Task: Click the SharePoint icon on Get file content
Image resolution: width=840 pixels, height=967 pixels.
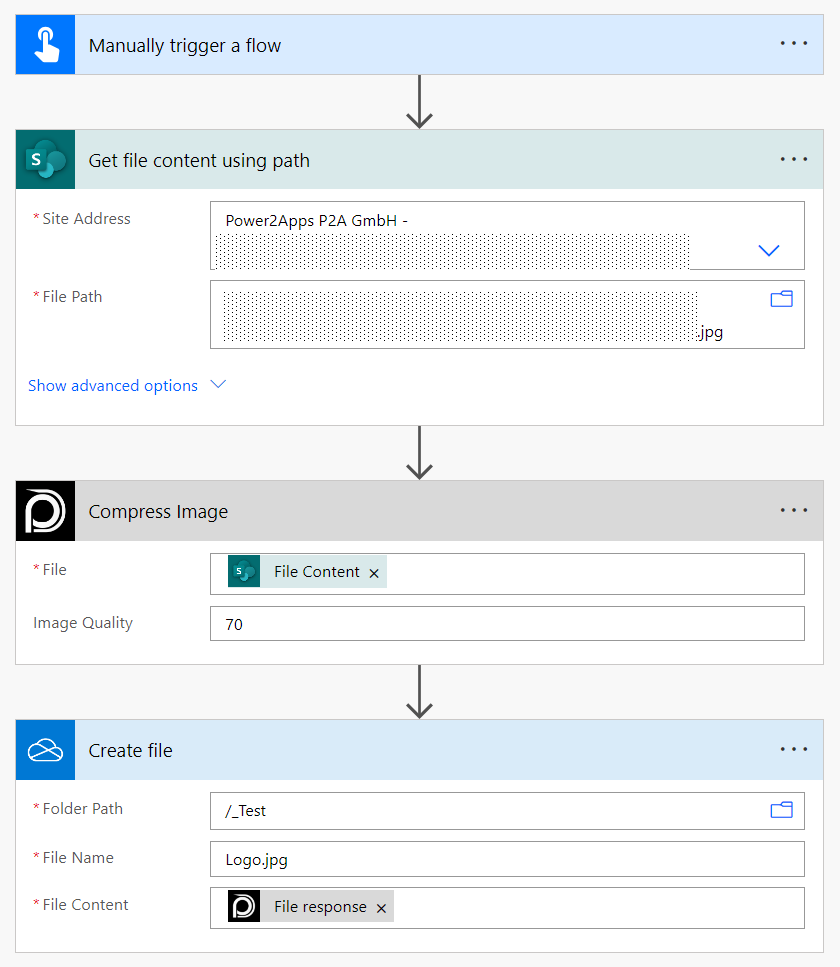Action: [x=45, y=160]
